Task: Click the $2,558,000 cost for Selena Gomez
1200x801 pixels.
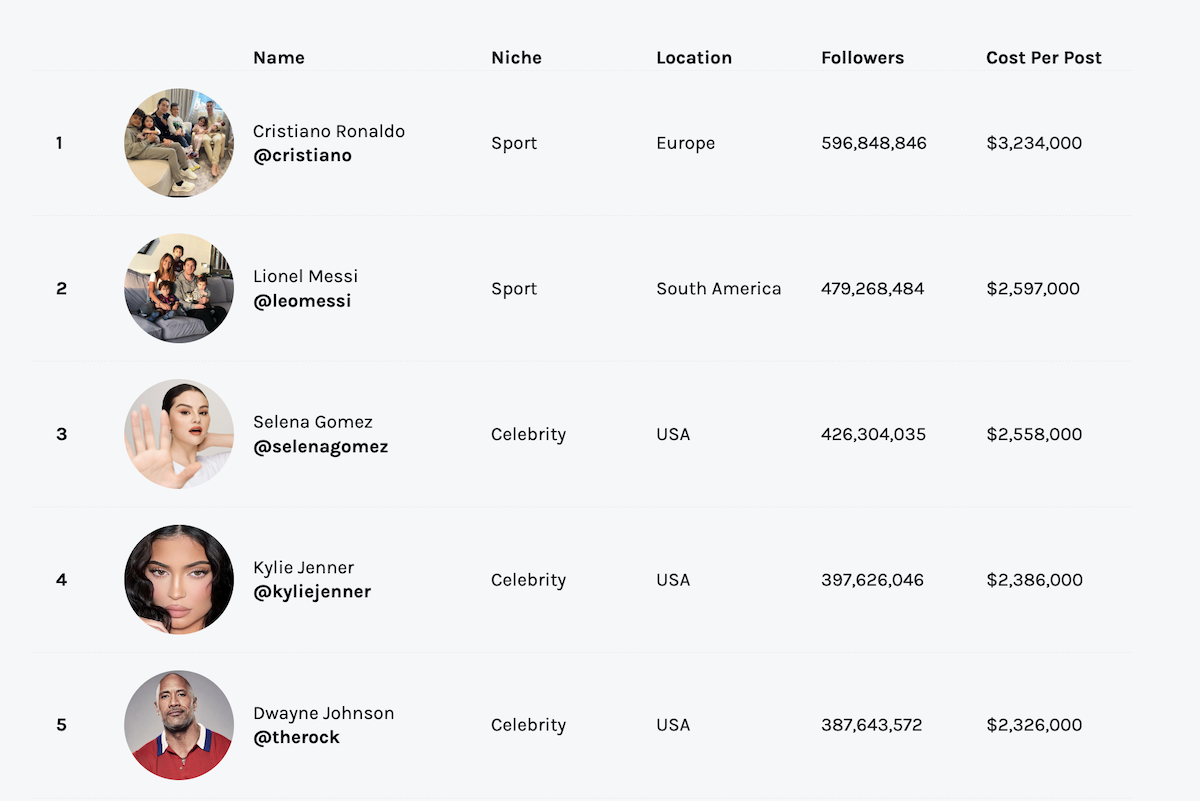Action: 1034,434
